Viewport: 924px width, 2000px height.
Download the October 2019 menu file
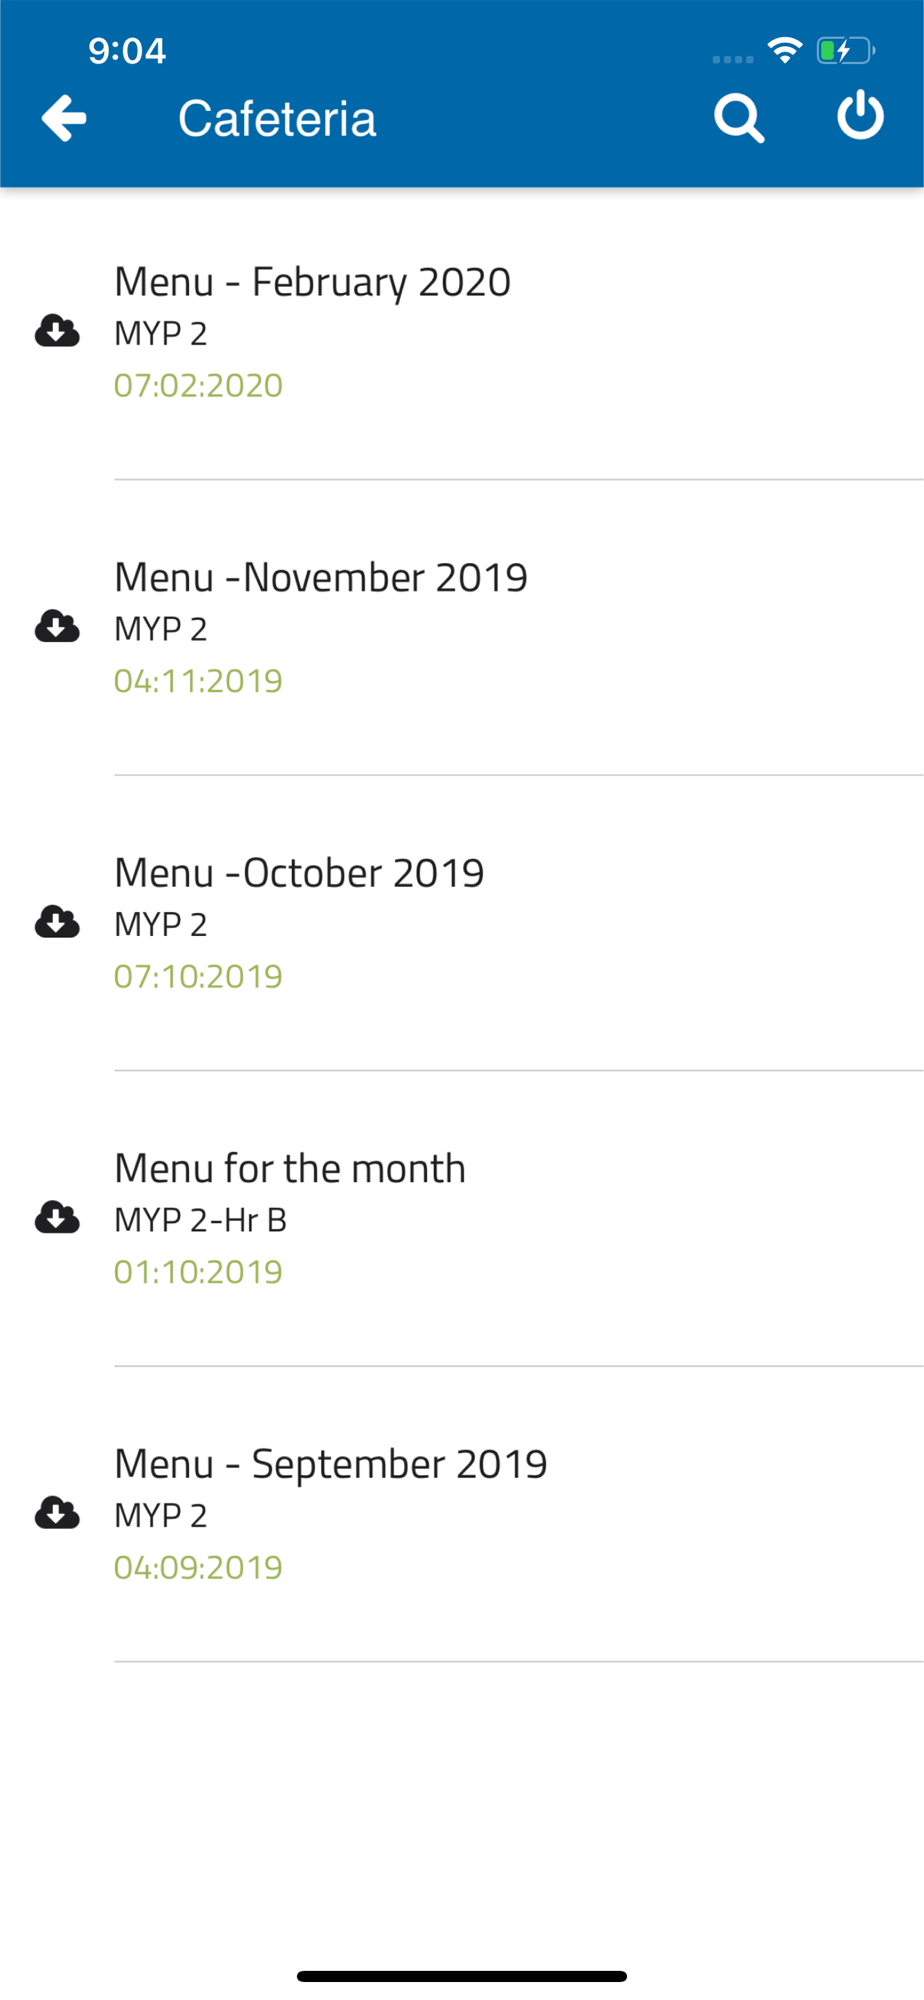(57, 921)
